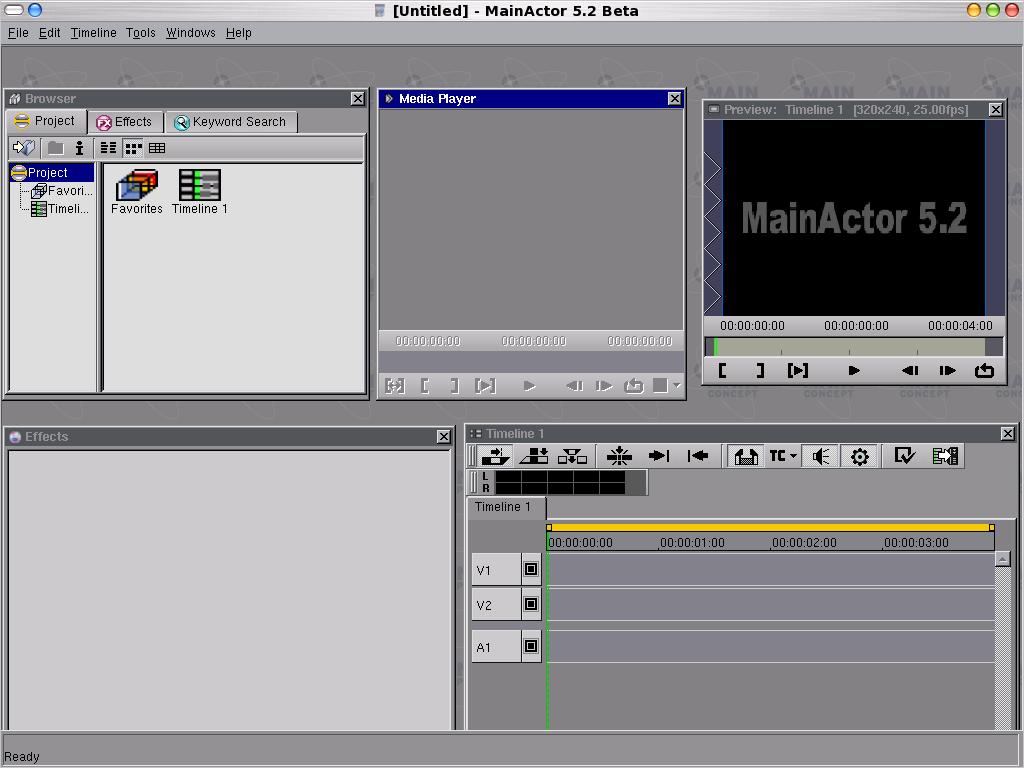Select the Timeli... node in project tree
The image size is (1024, 768).
(x=61, y=209)
